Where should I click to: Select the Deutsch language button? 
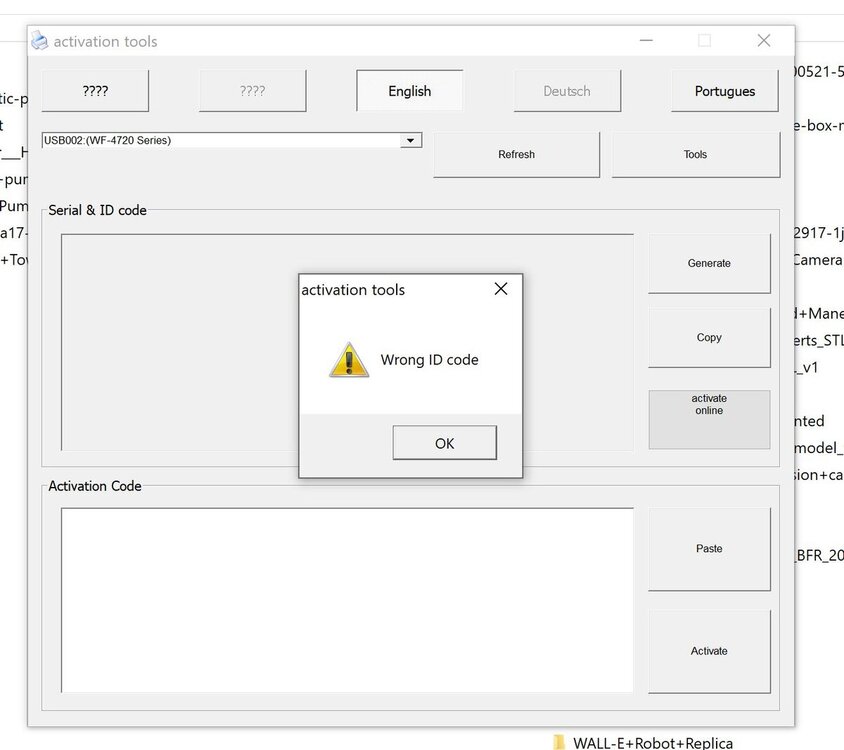coord(567,91)
